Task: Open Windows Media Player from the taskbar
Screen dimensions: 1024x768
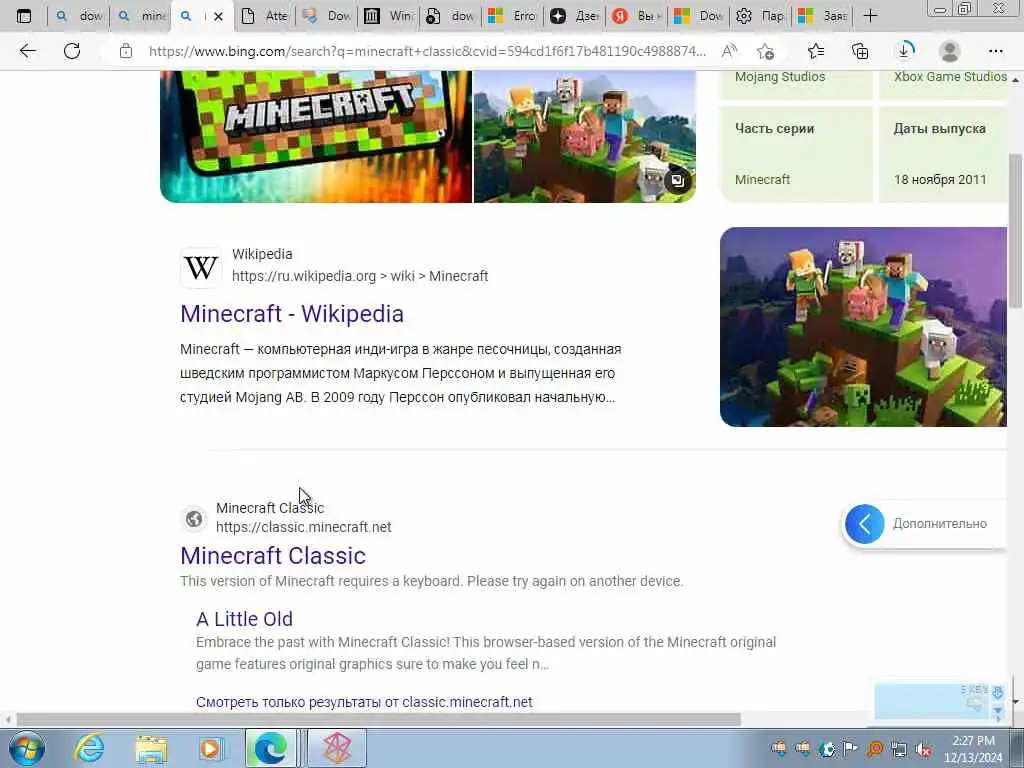Action: [x=211, y=748]
